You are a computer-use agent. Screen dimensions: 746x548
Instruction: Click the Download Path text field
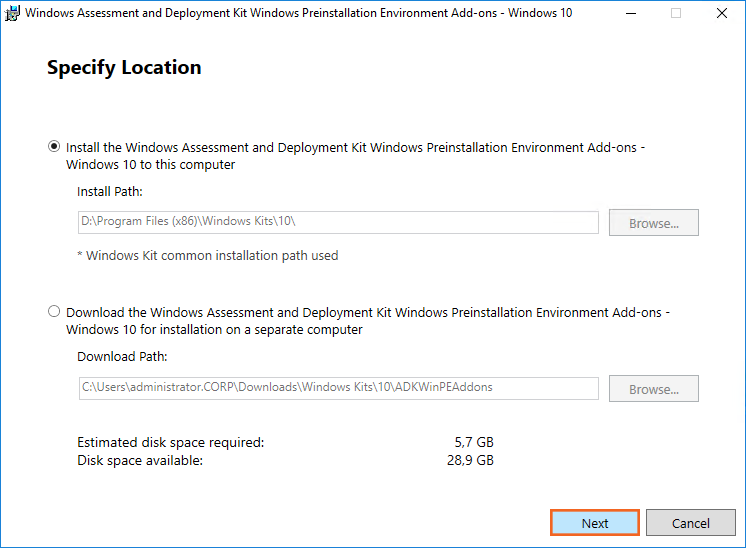pyautogui.click(x=337, y=387)
